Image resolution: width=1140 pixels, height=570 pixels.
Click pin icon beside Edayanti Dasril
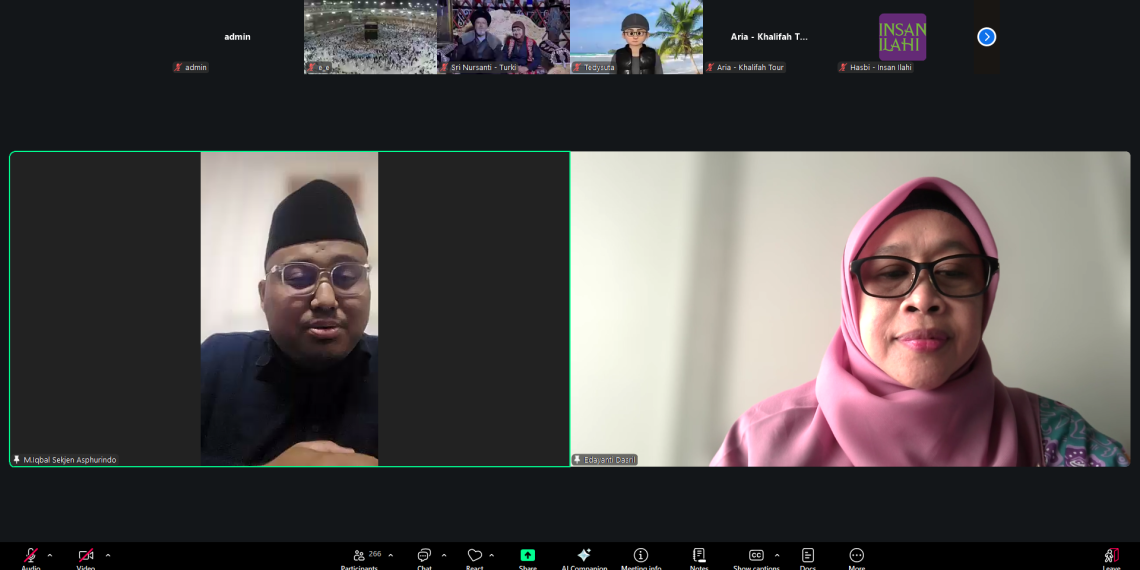pos(577,460)
